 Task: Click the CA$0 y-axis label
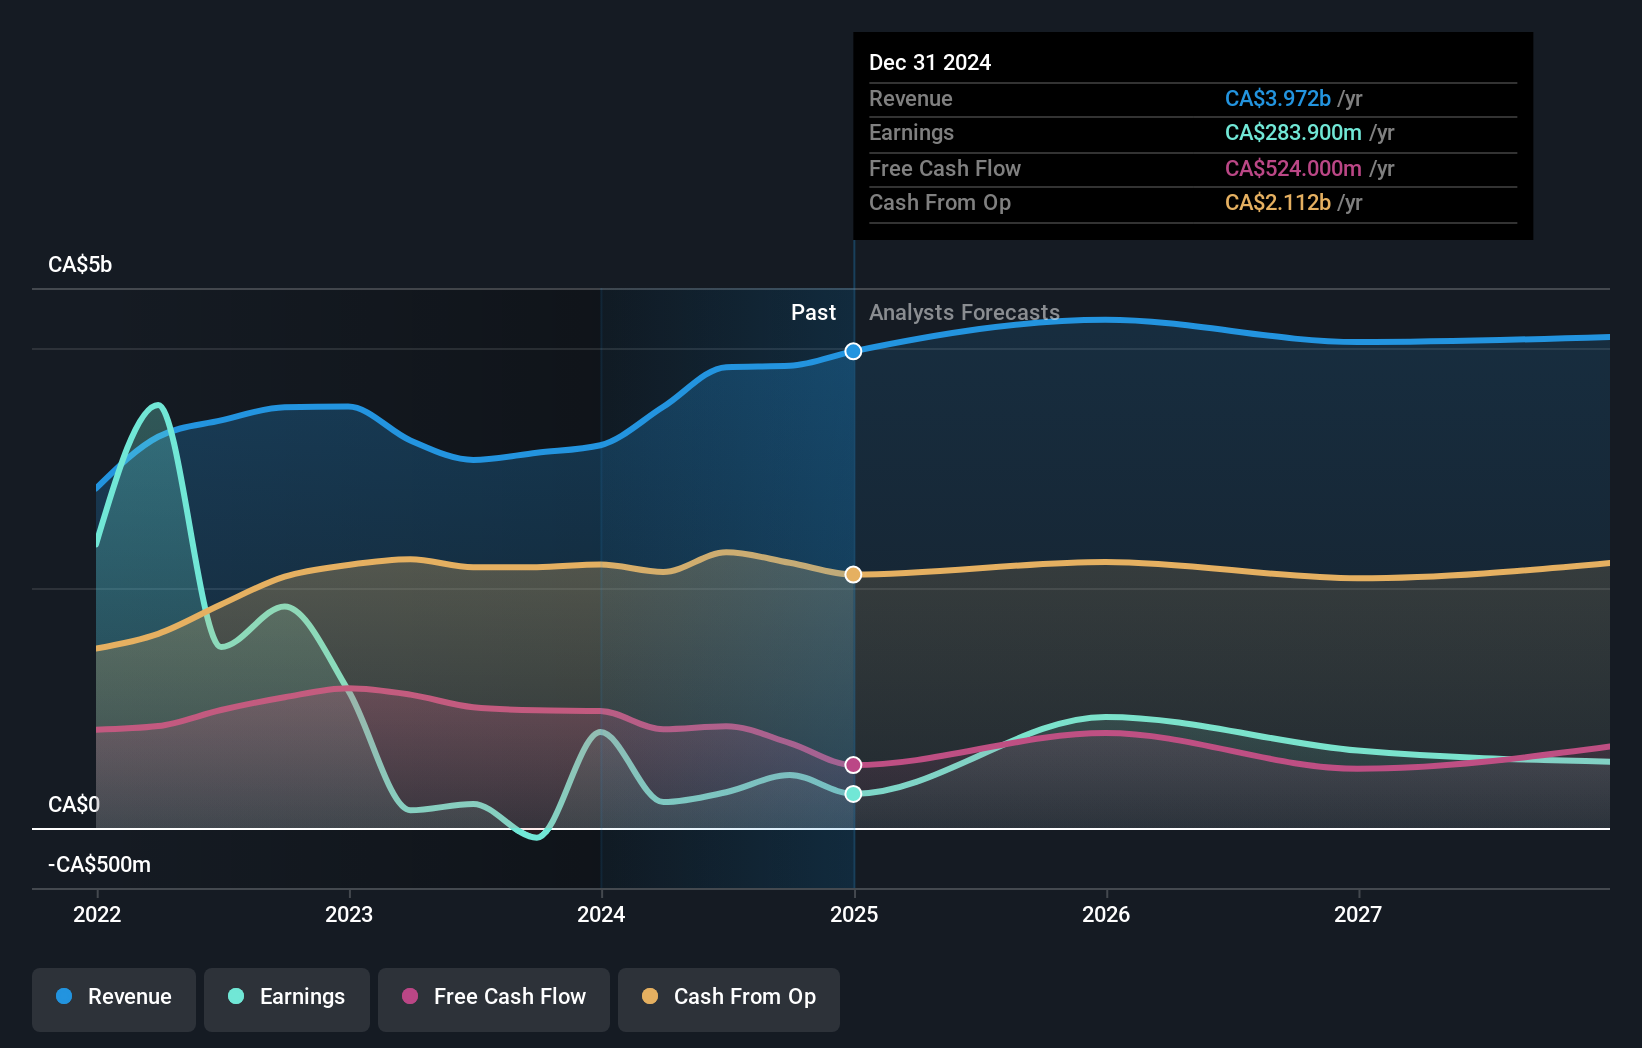pos(74,805)
